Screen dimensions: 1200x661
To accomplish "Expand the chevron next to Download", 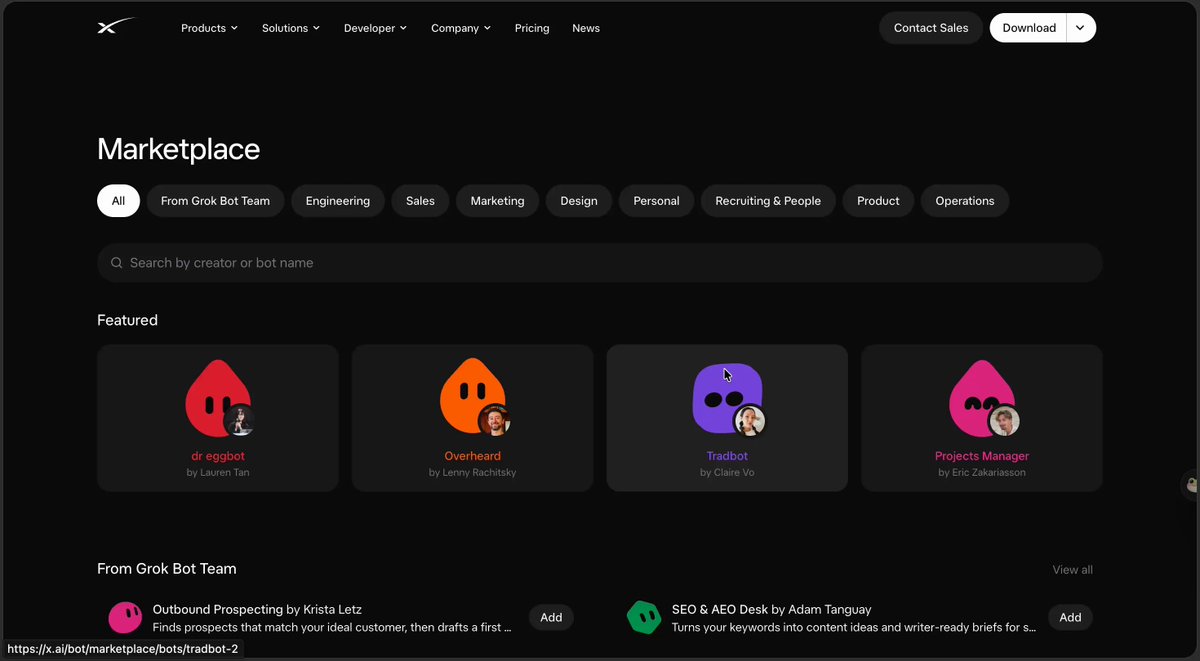I will 1081,28.
